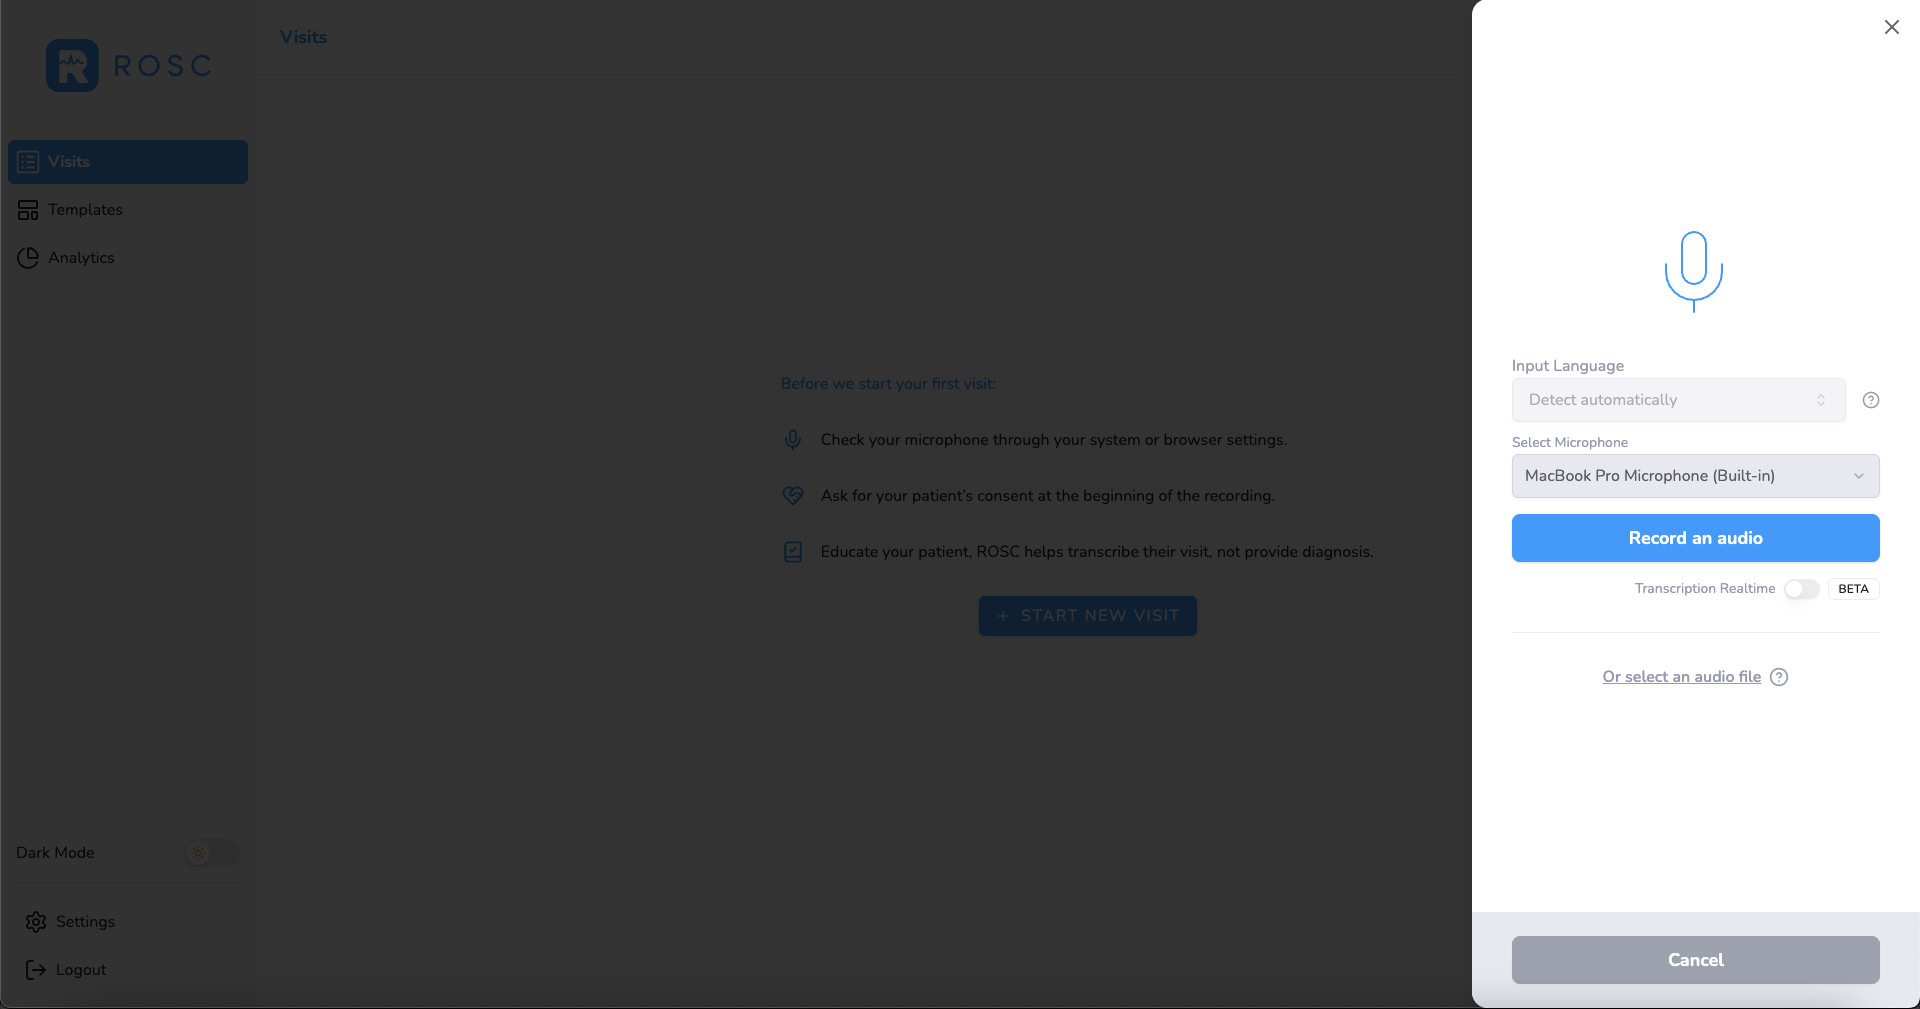Switch to the Analytics section
This screenshot has width=1920, height=1009.
click(x=82, y=257)
